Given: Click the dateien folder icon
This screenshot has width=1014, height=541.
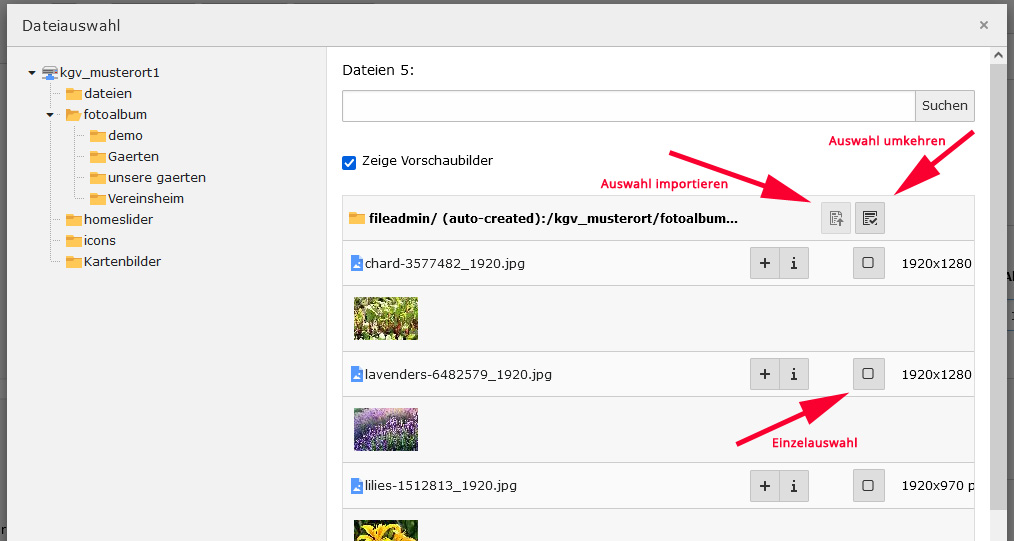Looking at the screenshot, I should tap(74, 94).
